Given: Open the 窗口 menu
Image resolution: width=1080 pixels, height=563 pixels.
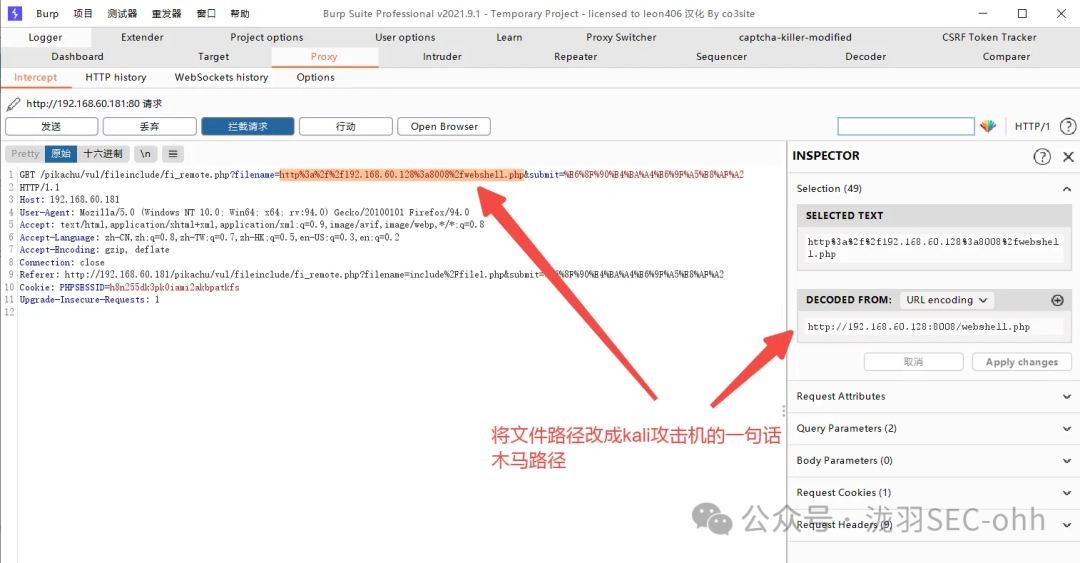Looking at the screenshot, I should [x=206, y=14].
